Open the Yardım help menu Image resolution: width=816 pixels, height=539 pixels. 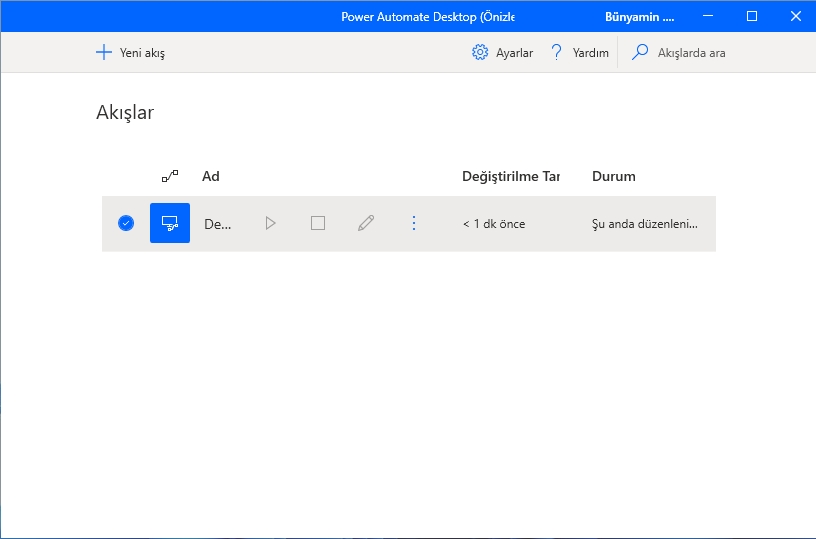tap(591, 53)
